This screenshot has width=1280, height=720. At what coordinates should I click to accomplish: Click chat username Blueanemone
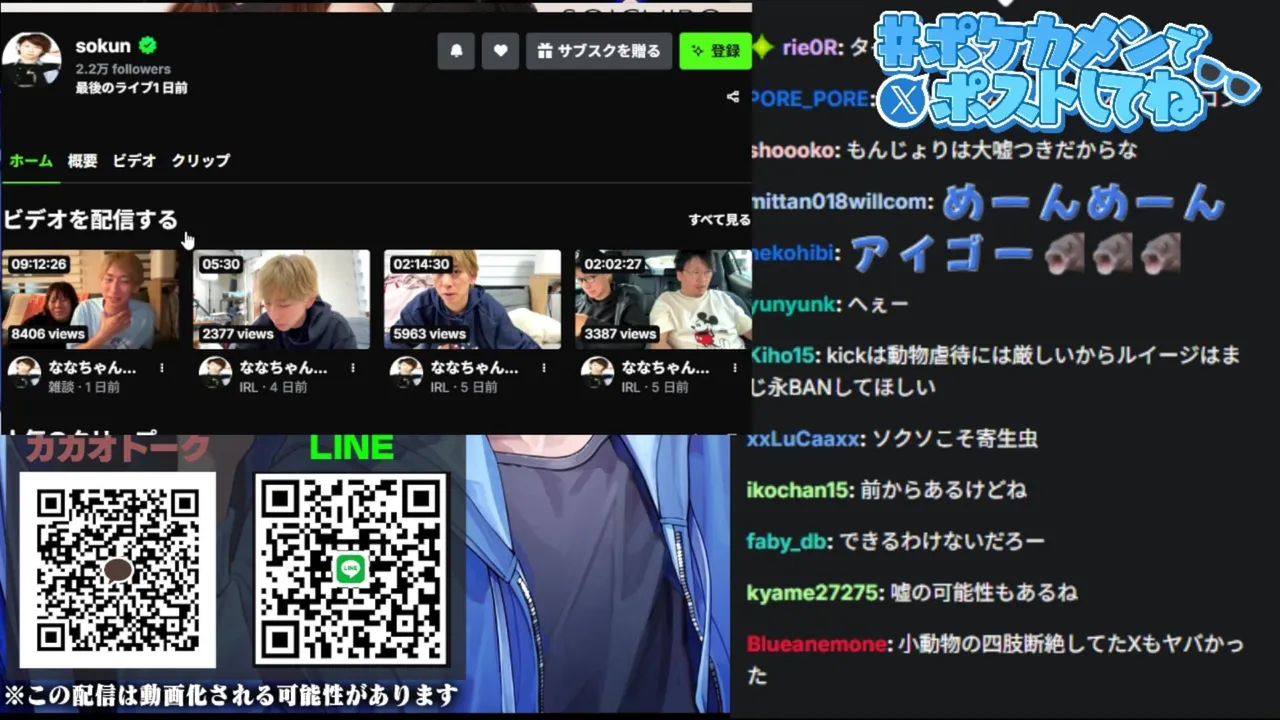coord(816,644)
